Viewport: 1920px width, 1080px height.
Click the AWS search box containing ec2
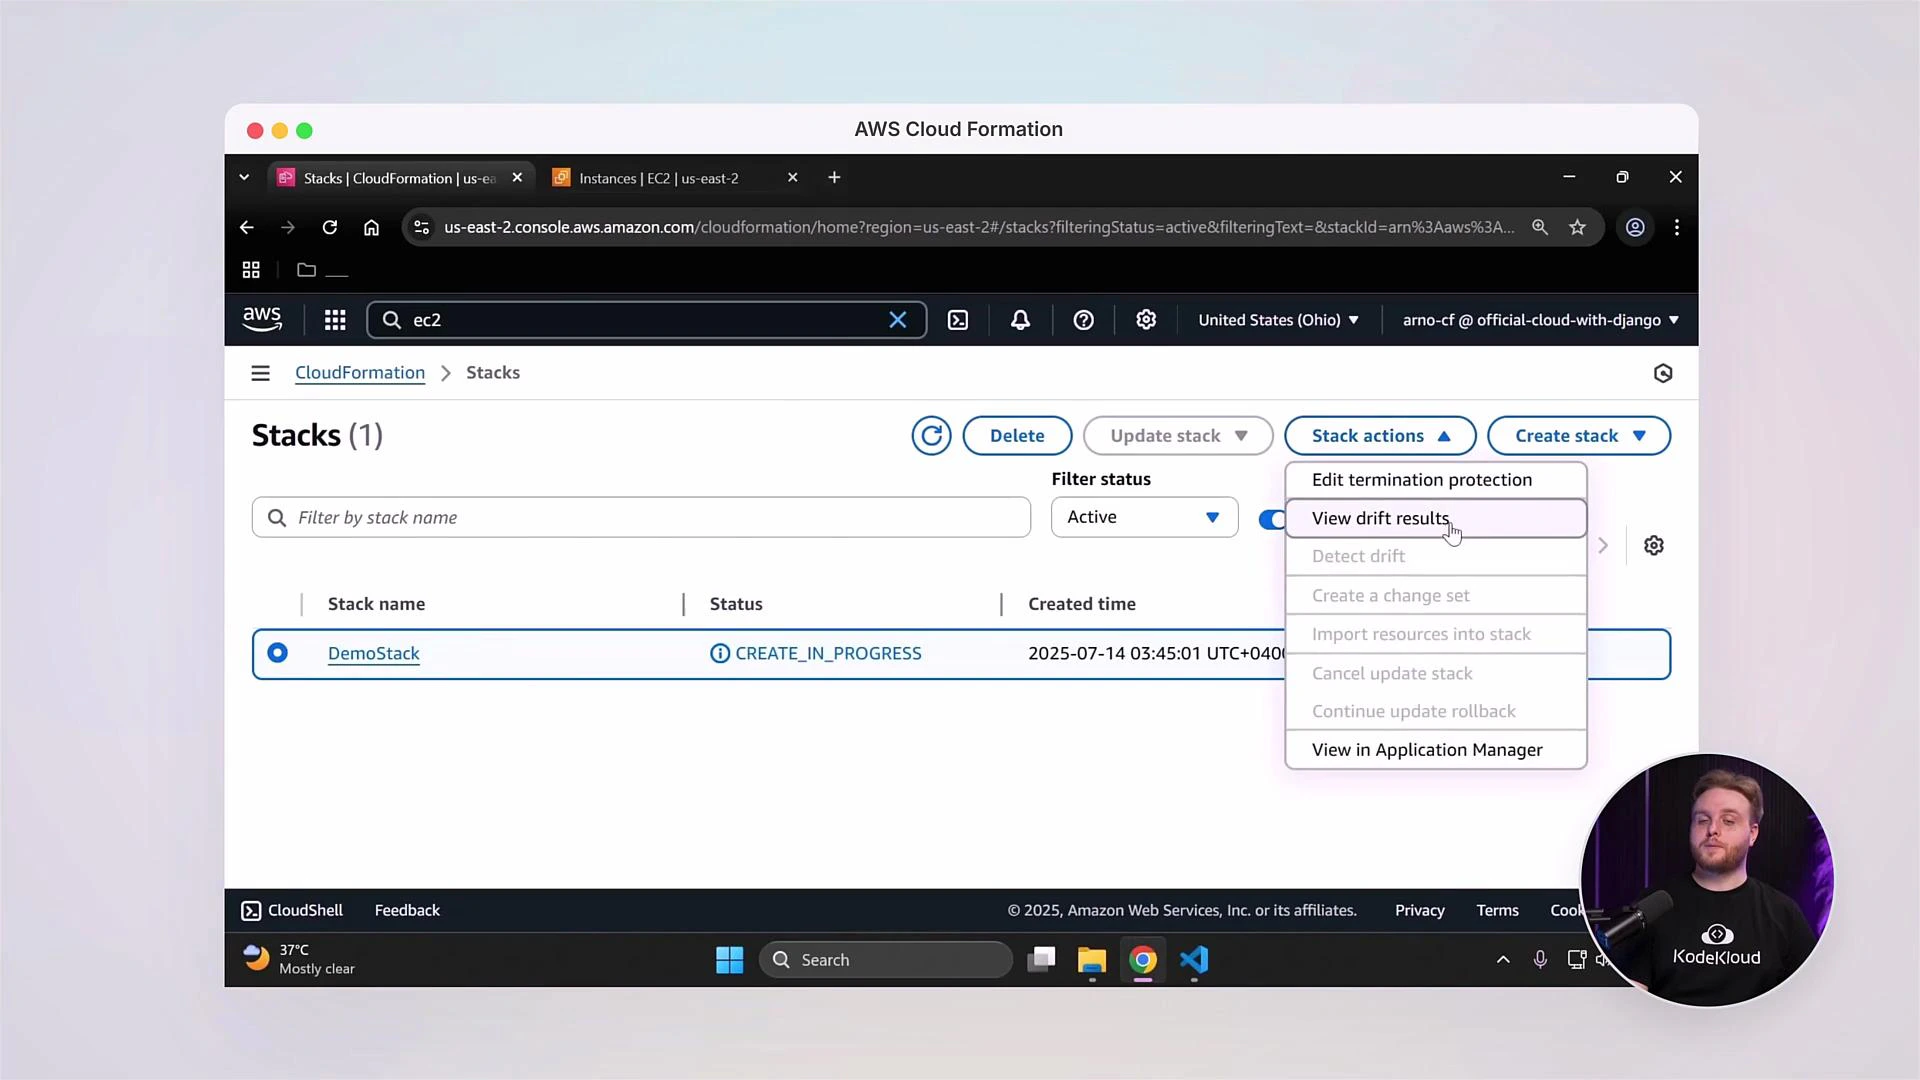pos(646,320)
